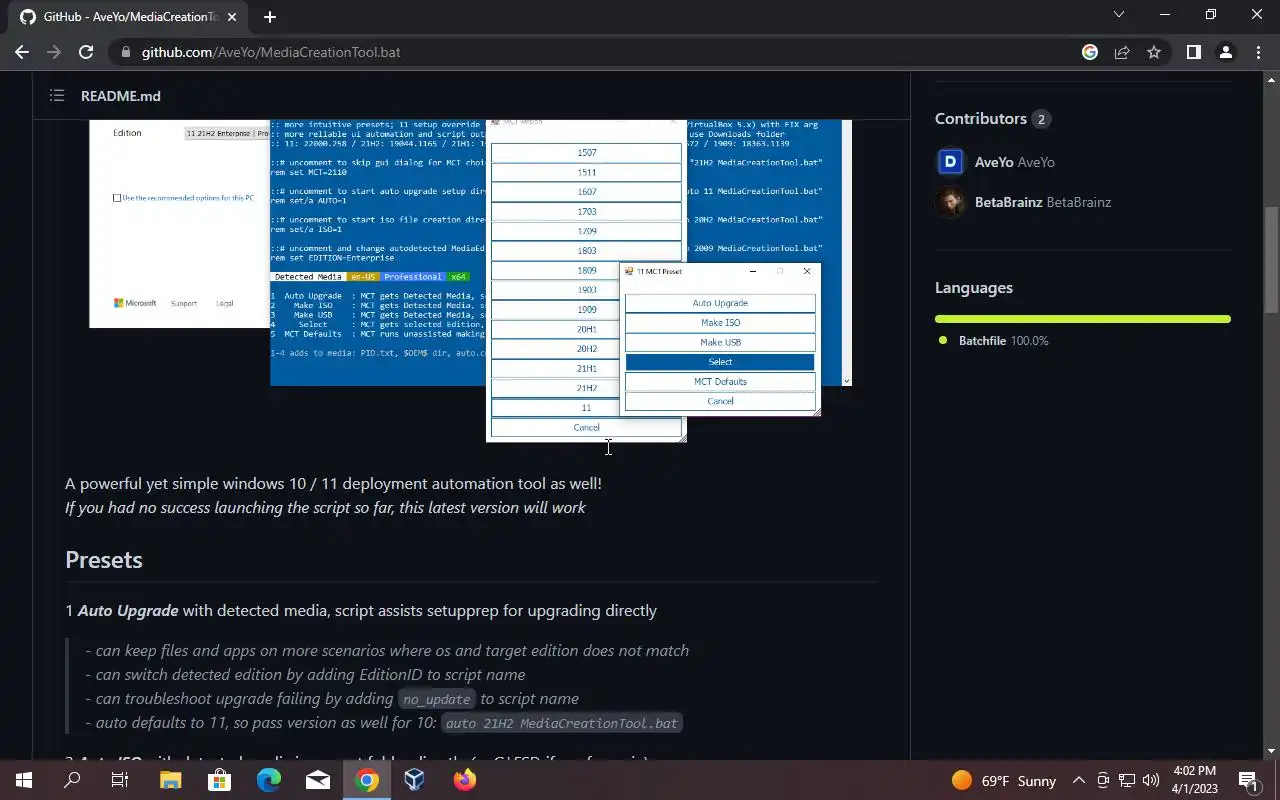Screen dimensions: 1280x800
Task: Open File Explorer from taskbar
Action: click(x=170, y=780)
